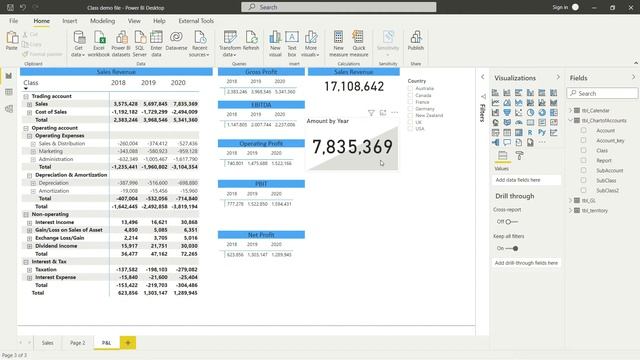This screenshot has height=360, width=640.
Task: Check the Canada country filter
Action: pyautogui.click(x=410, y=95)
